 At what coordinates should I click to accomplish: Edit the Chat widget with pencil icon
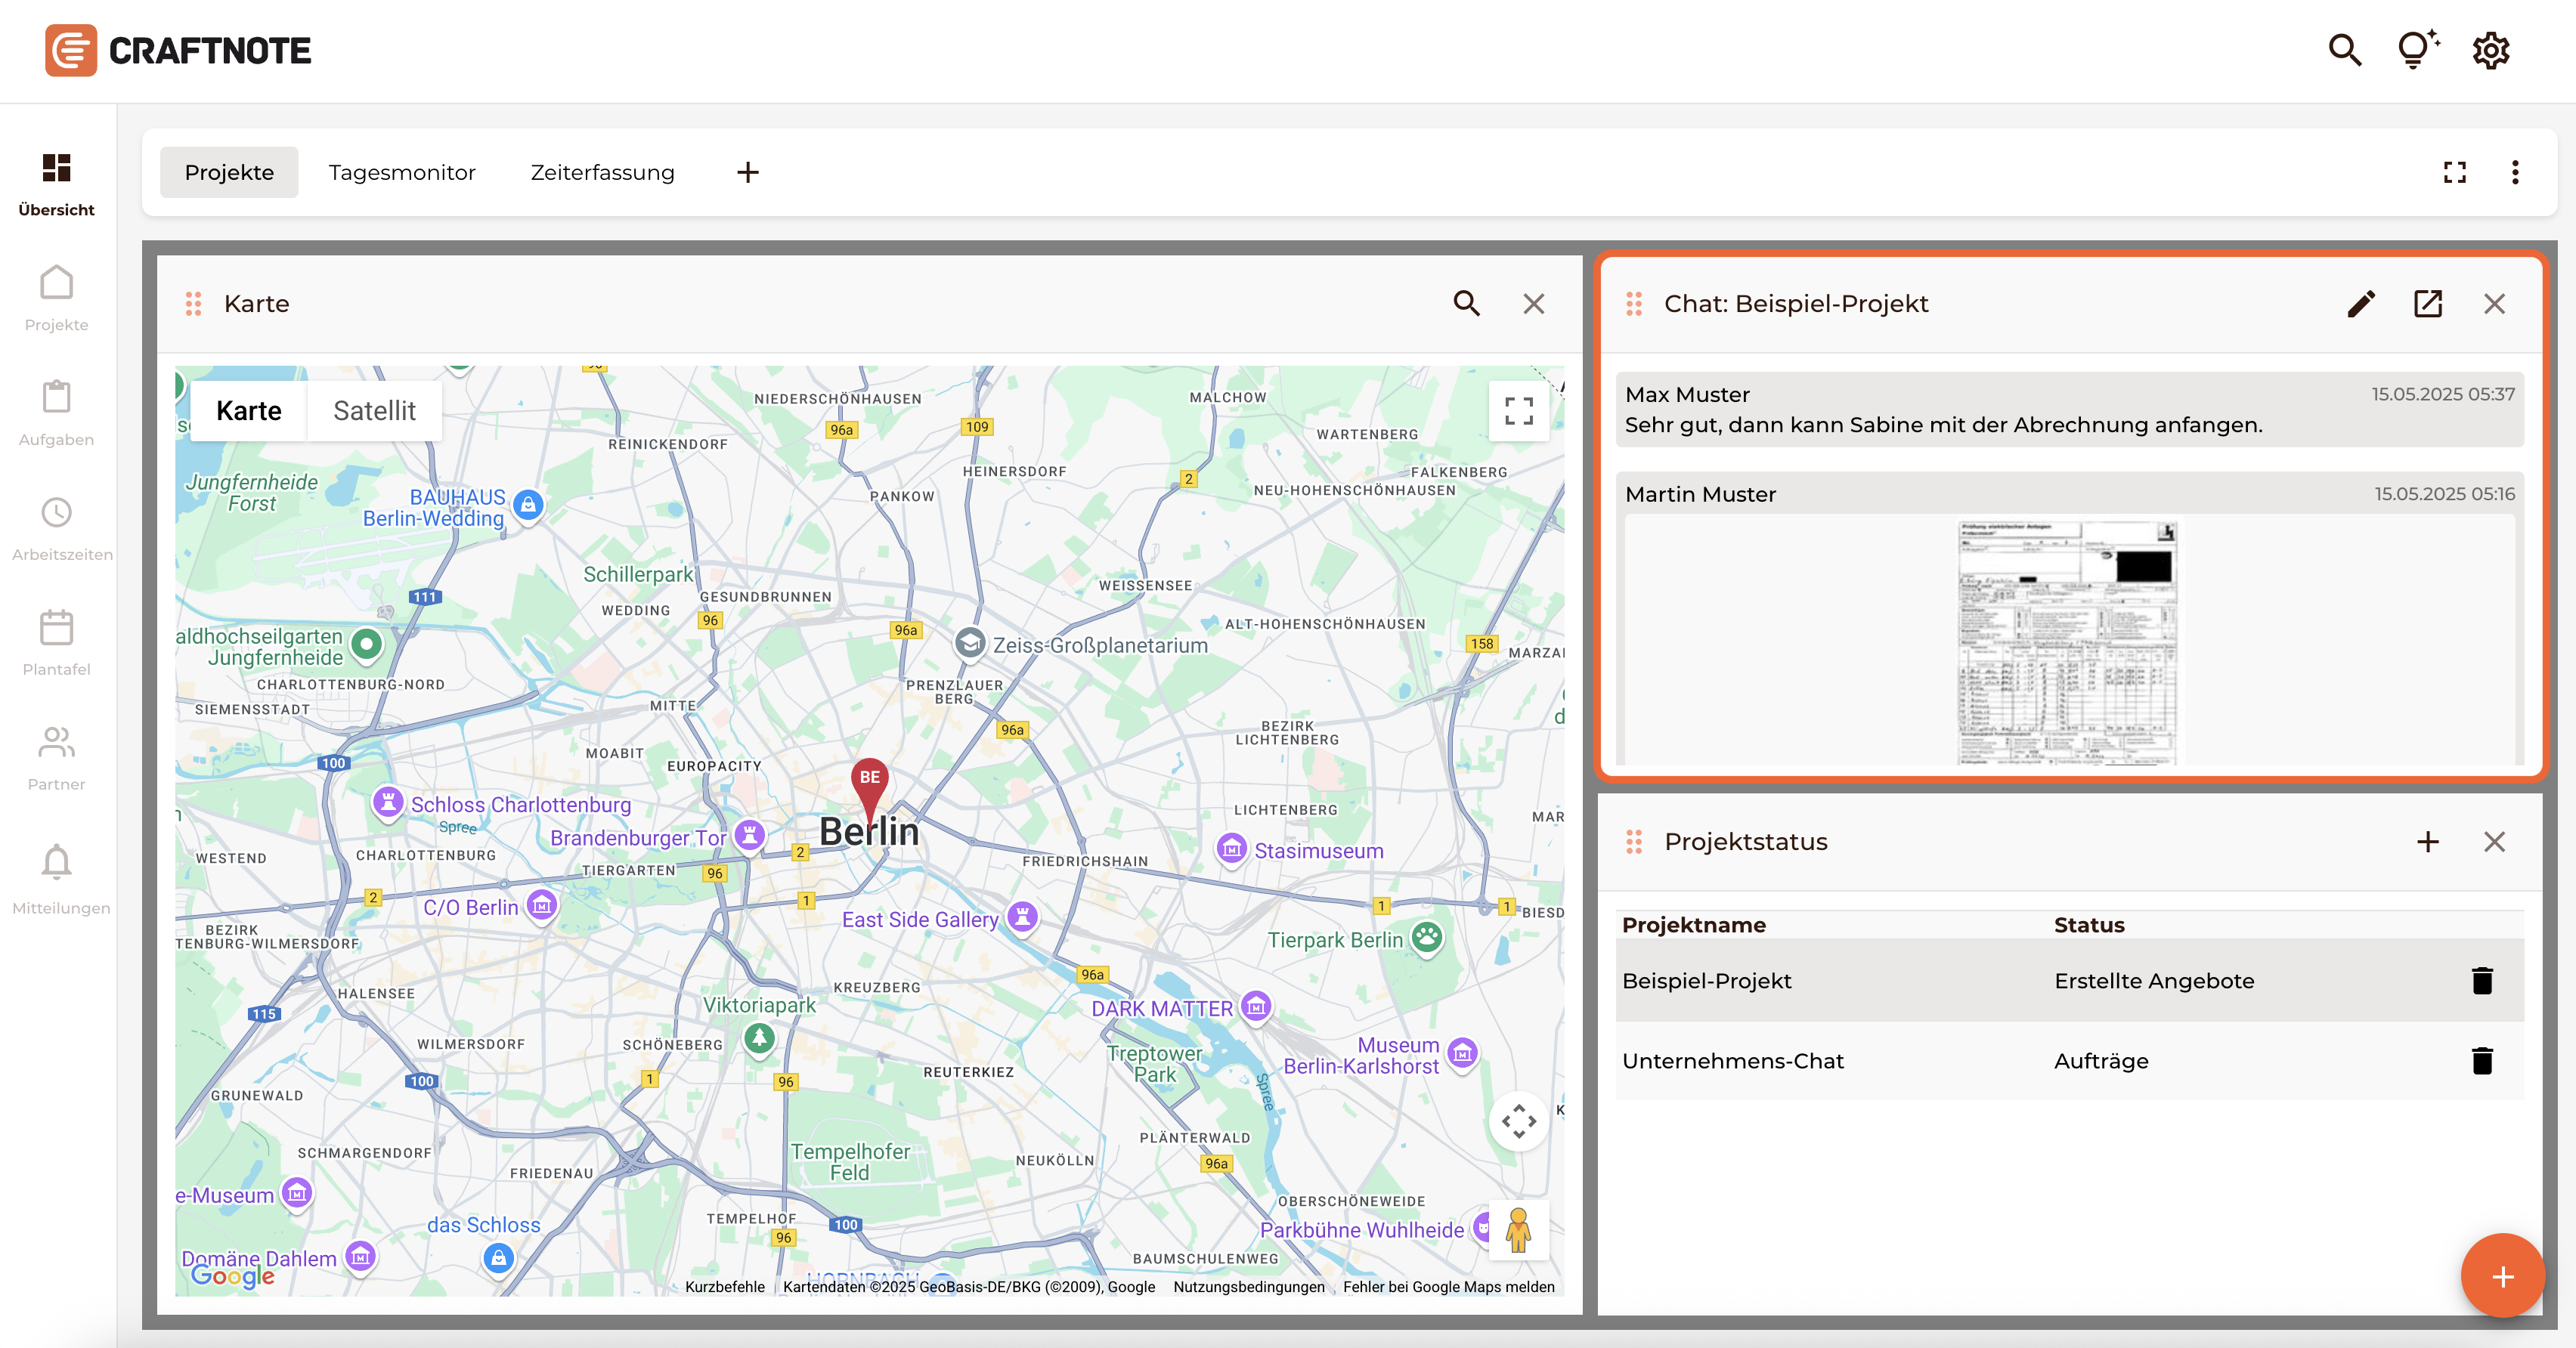coord(2362,303)
